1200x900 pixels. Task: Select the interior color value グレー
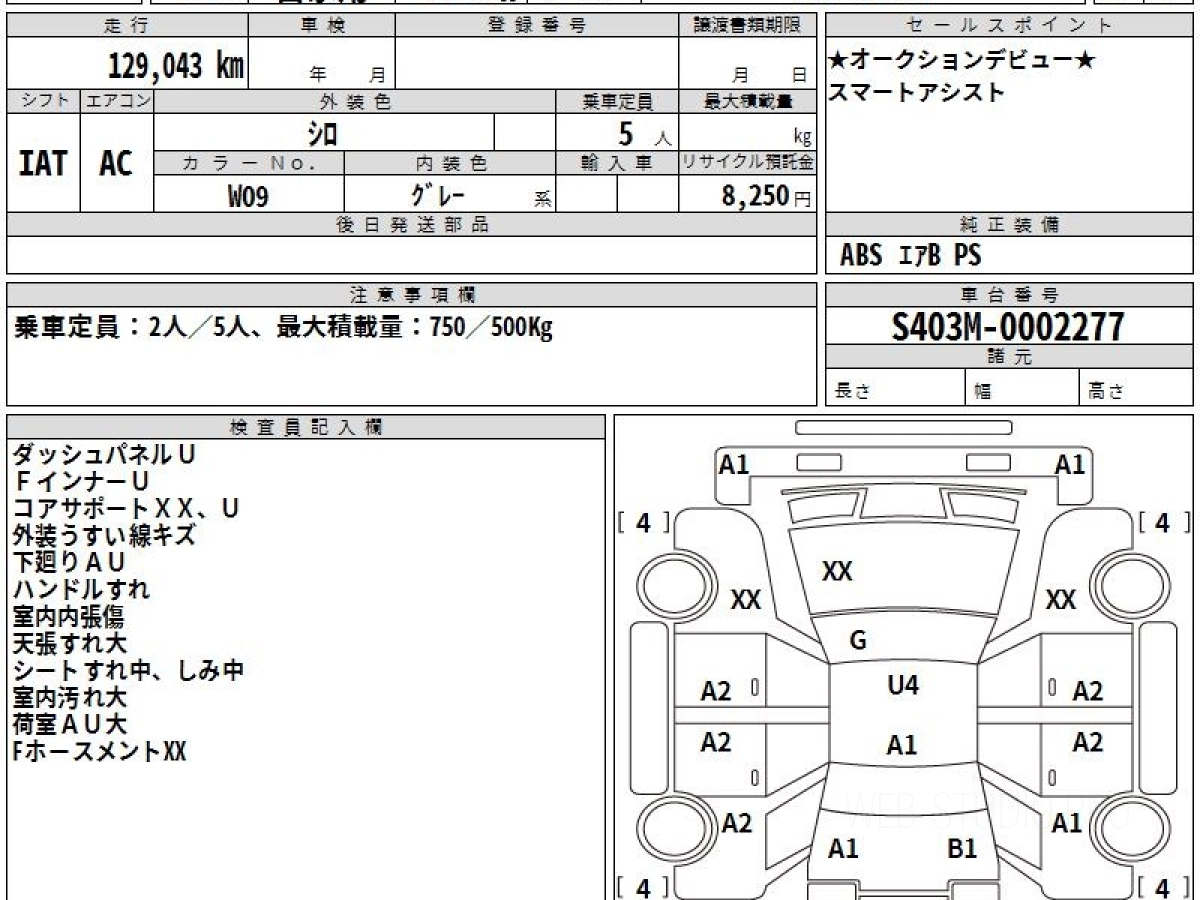pos(439,195)
